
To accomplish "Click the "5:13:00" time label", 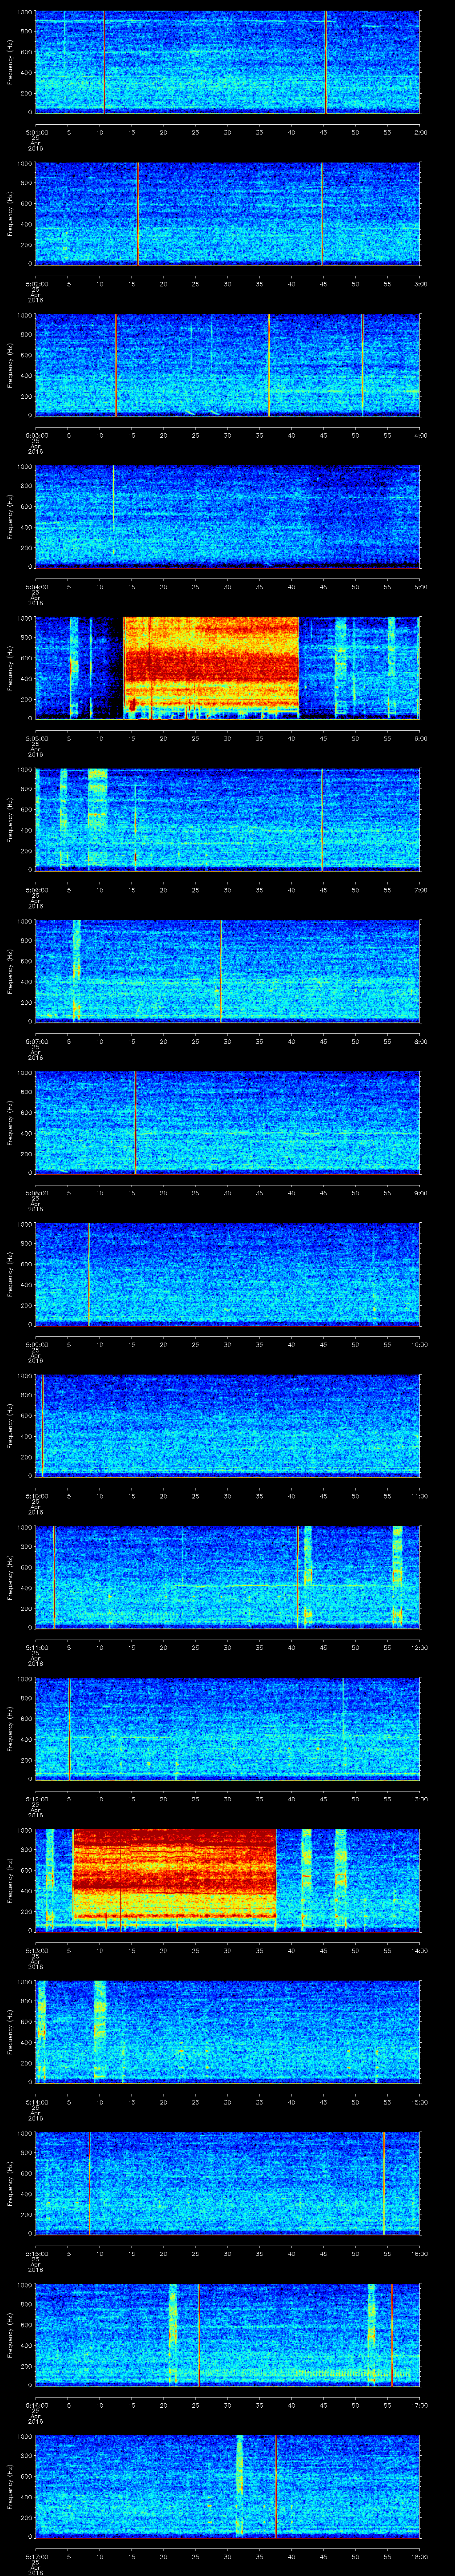I will pos(36,1950).
